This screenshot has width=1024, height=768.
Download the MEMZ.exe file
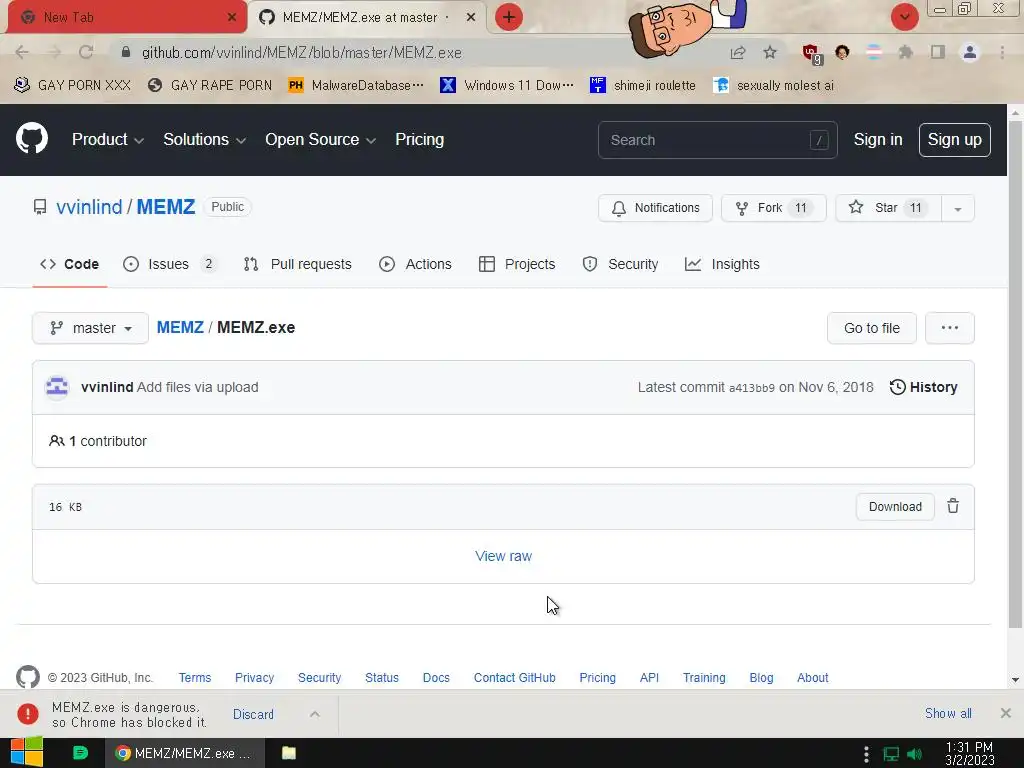point(895,506)
